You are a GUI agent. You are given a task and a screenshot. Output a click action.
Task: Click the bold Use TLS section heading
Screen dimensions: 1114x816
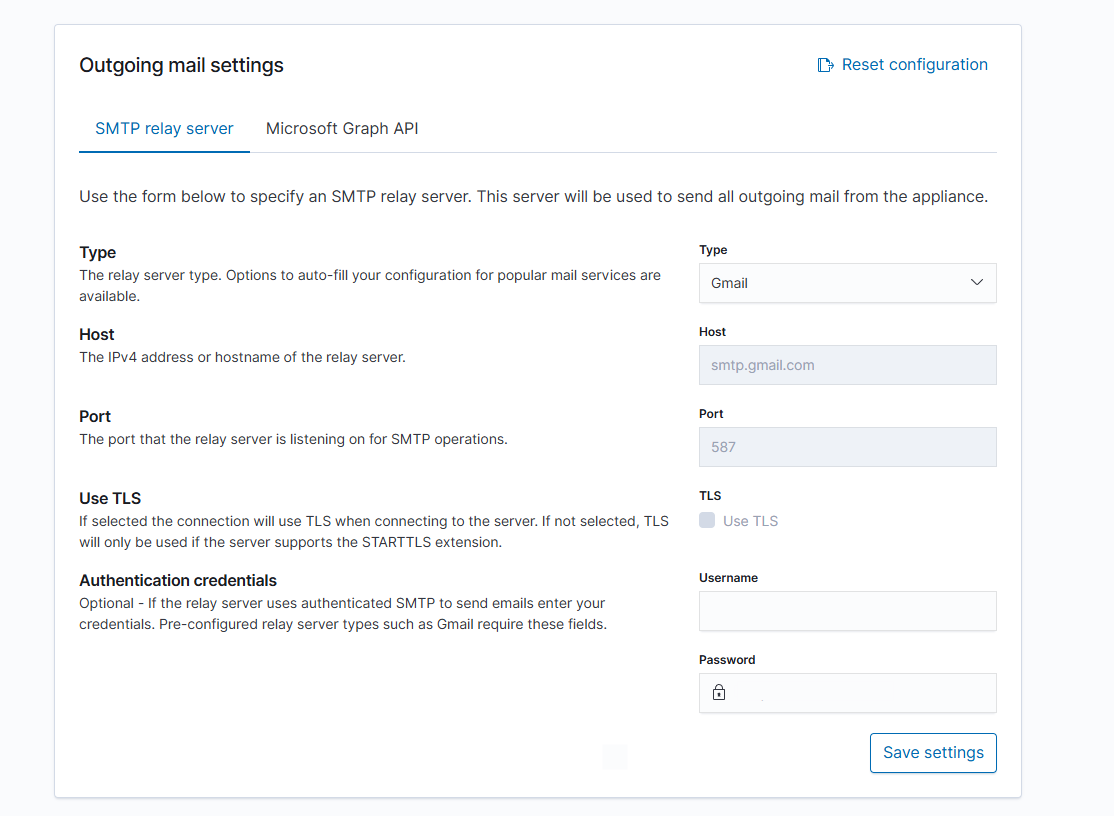coord(110,499)
